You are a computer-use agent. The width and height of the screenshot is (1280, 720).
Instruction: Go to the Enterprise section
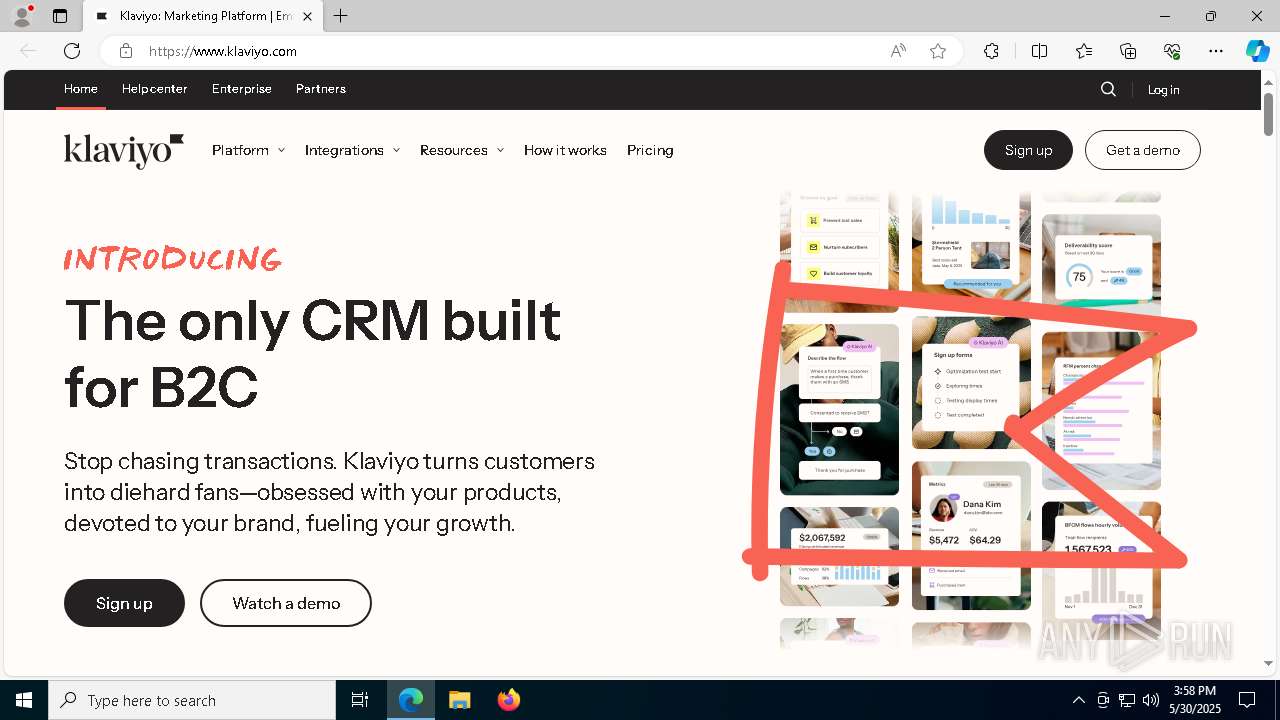242,89
